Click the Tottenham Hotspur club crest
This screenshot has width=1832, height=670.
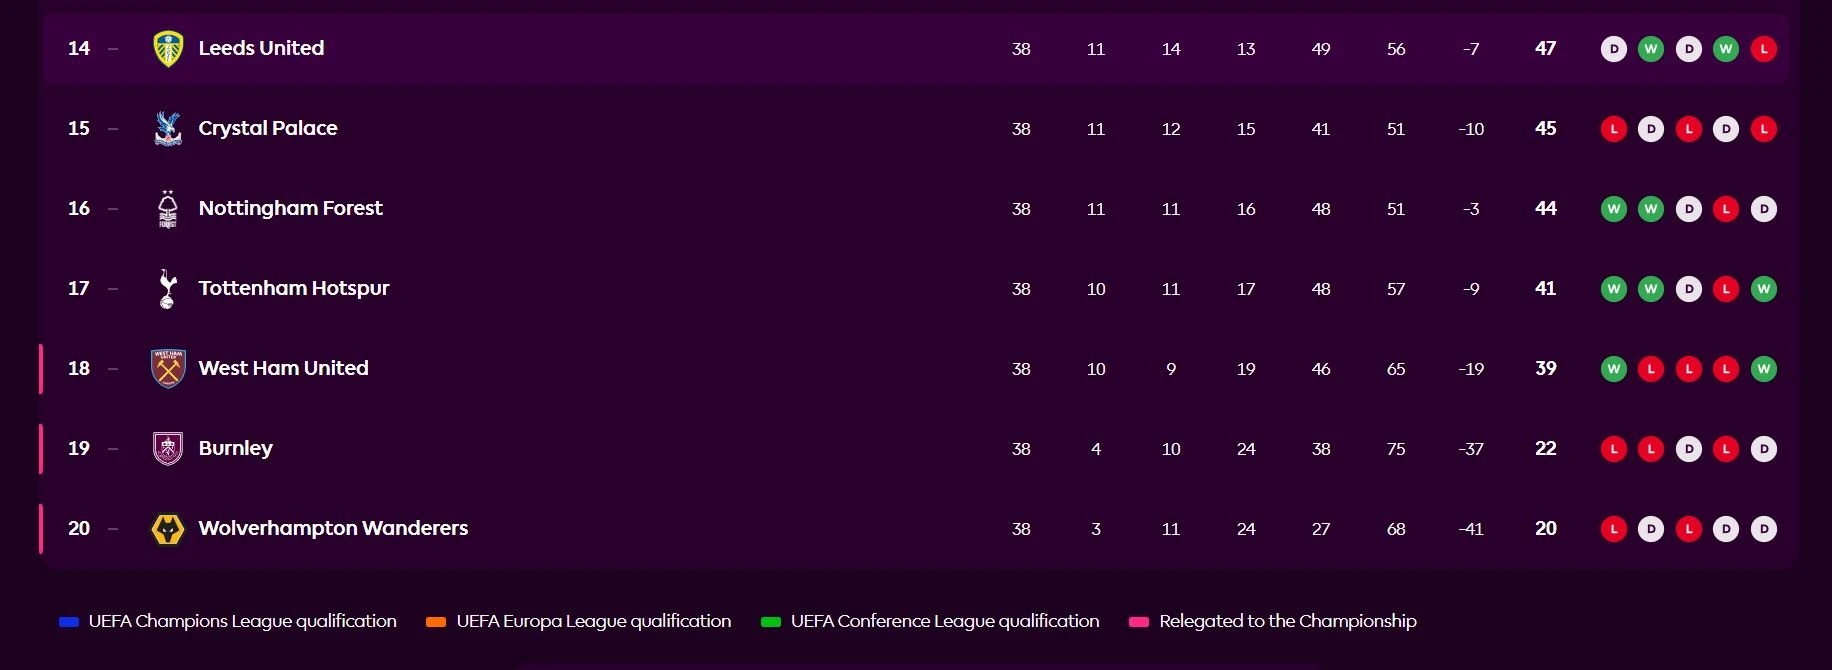tap(168, 289)
